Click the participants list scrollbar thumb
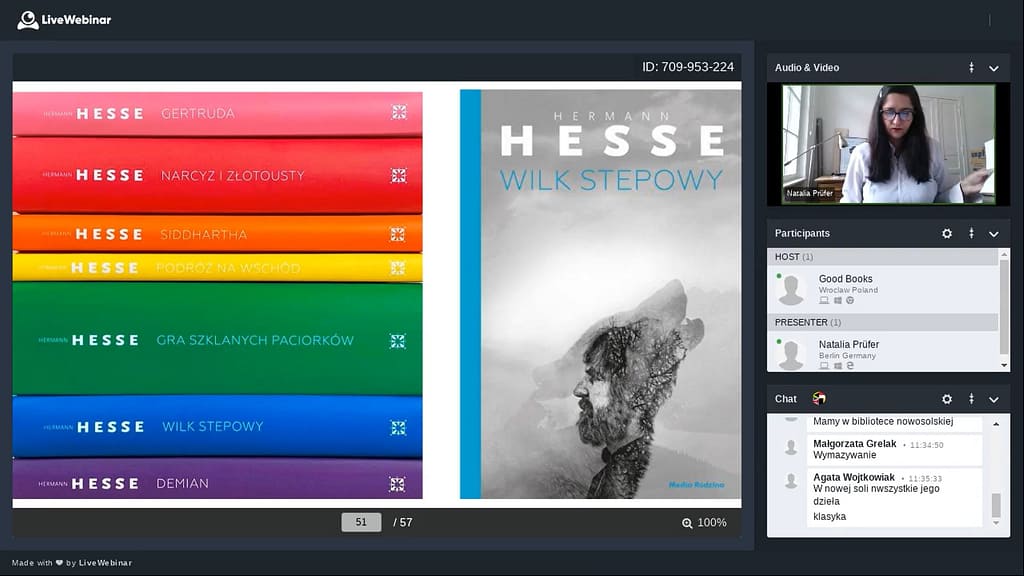The width and height of the screenshot is (1024, 576). pos(1004,307)
